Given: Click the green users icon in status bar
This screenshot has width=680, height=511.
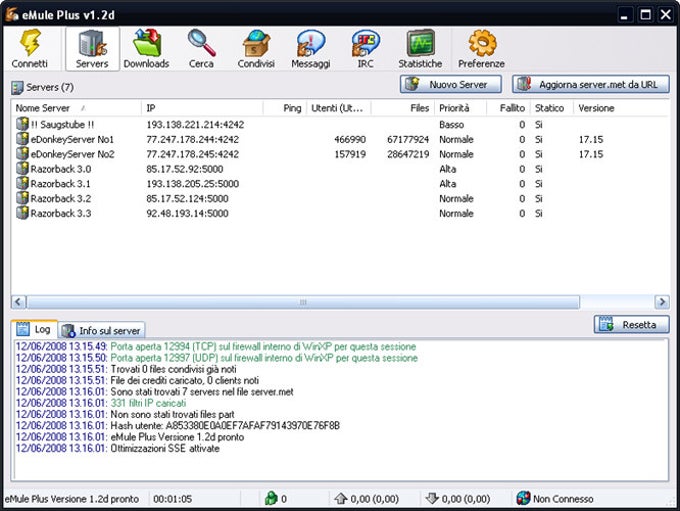Looking at the screenshot, I should point(271,498).
